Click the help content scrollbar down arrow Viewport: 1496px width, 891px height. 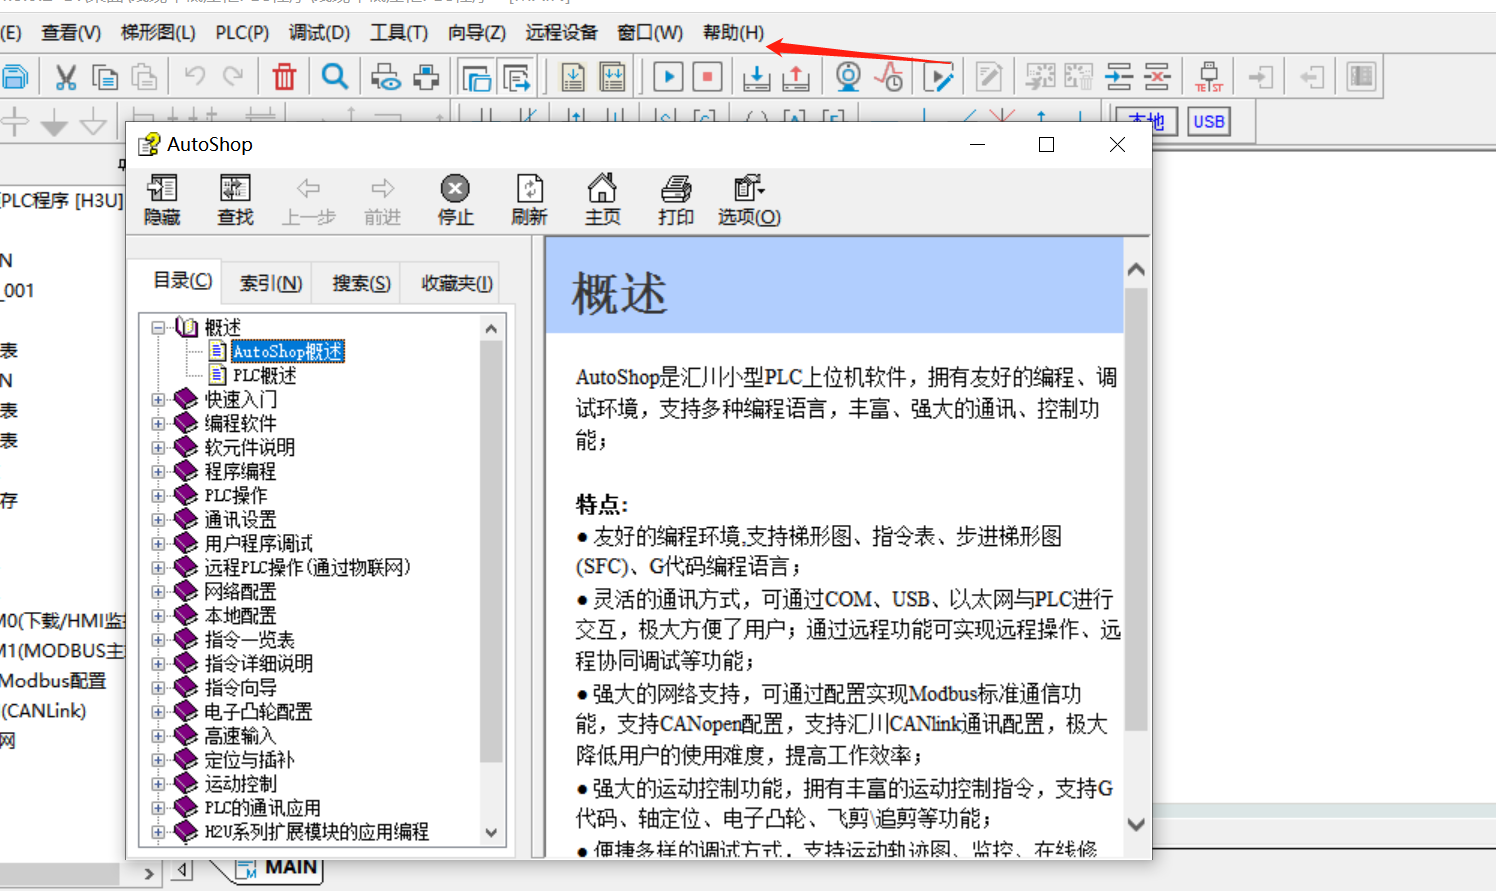click(1136, 825)
